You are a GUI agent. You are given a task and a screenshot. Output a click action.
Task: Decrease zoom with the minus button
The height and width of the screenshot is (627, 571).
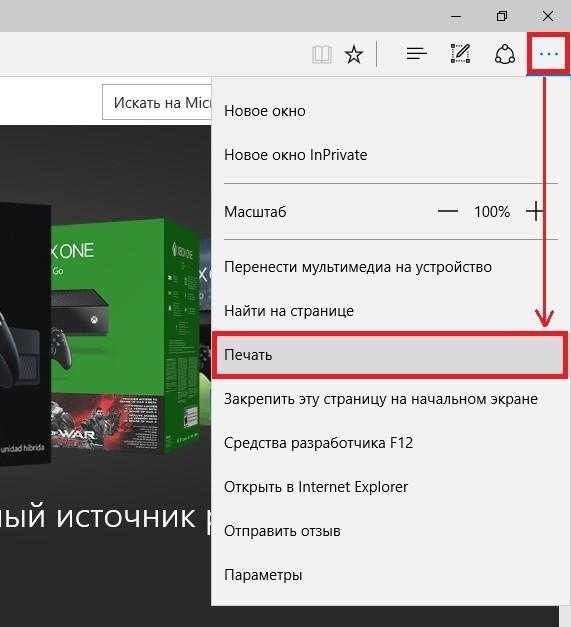(448, 211)
